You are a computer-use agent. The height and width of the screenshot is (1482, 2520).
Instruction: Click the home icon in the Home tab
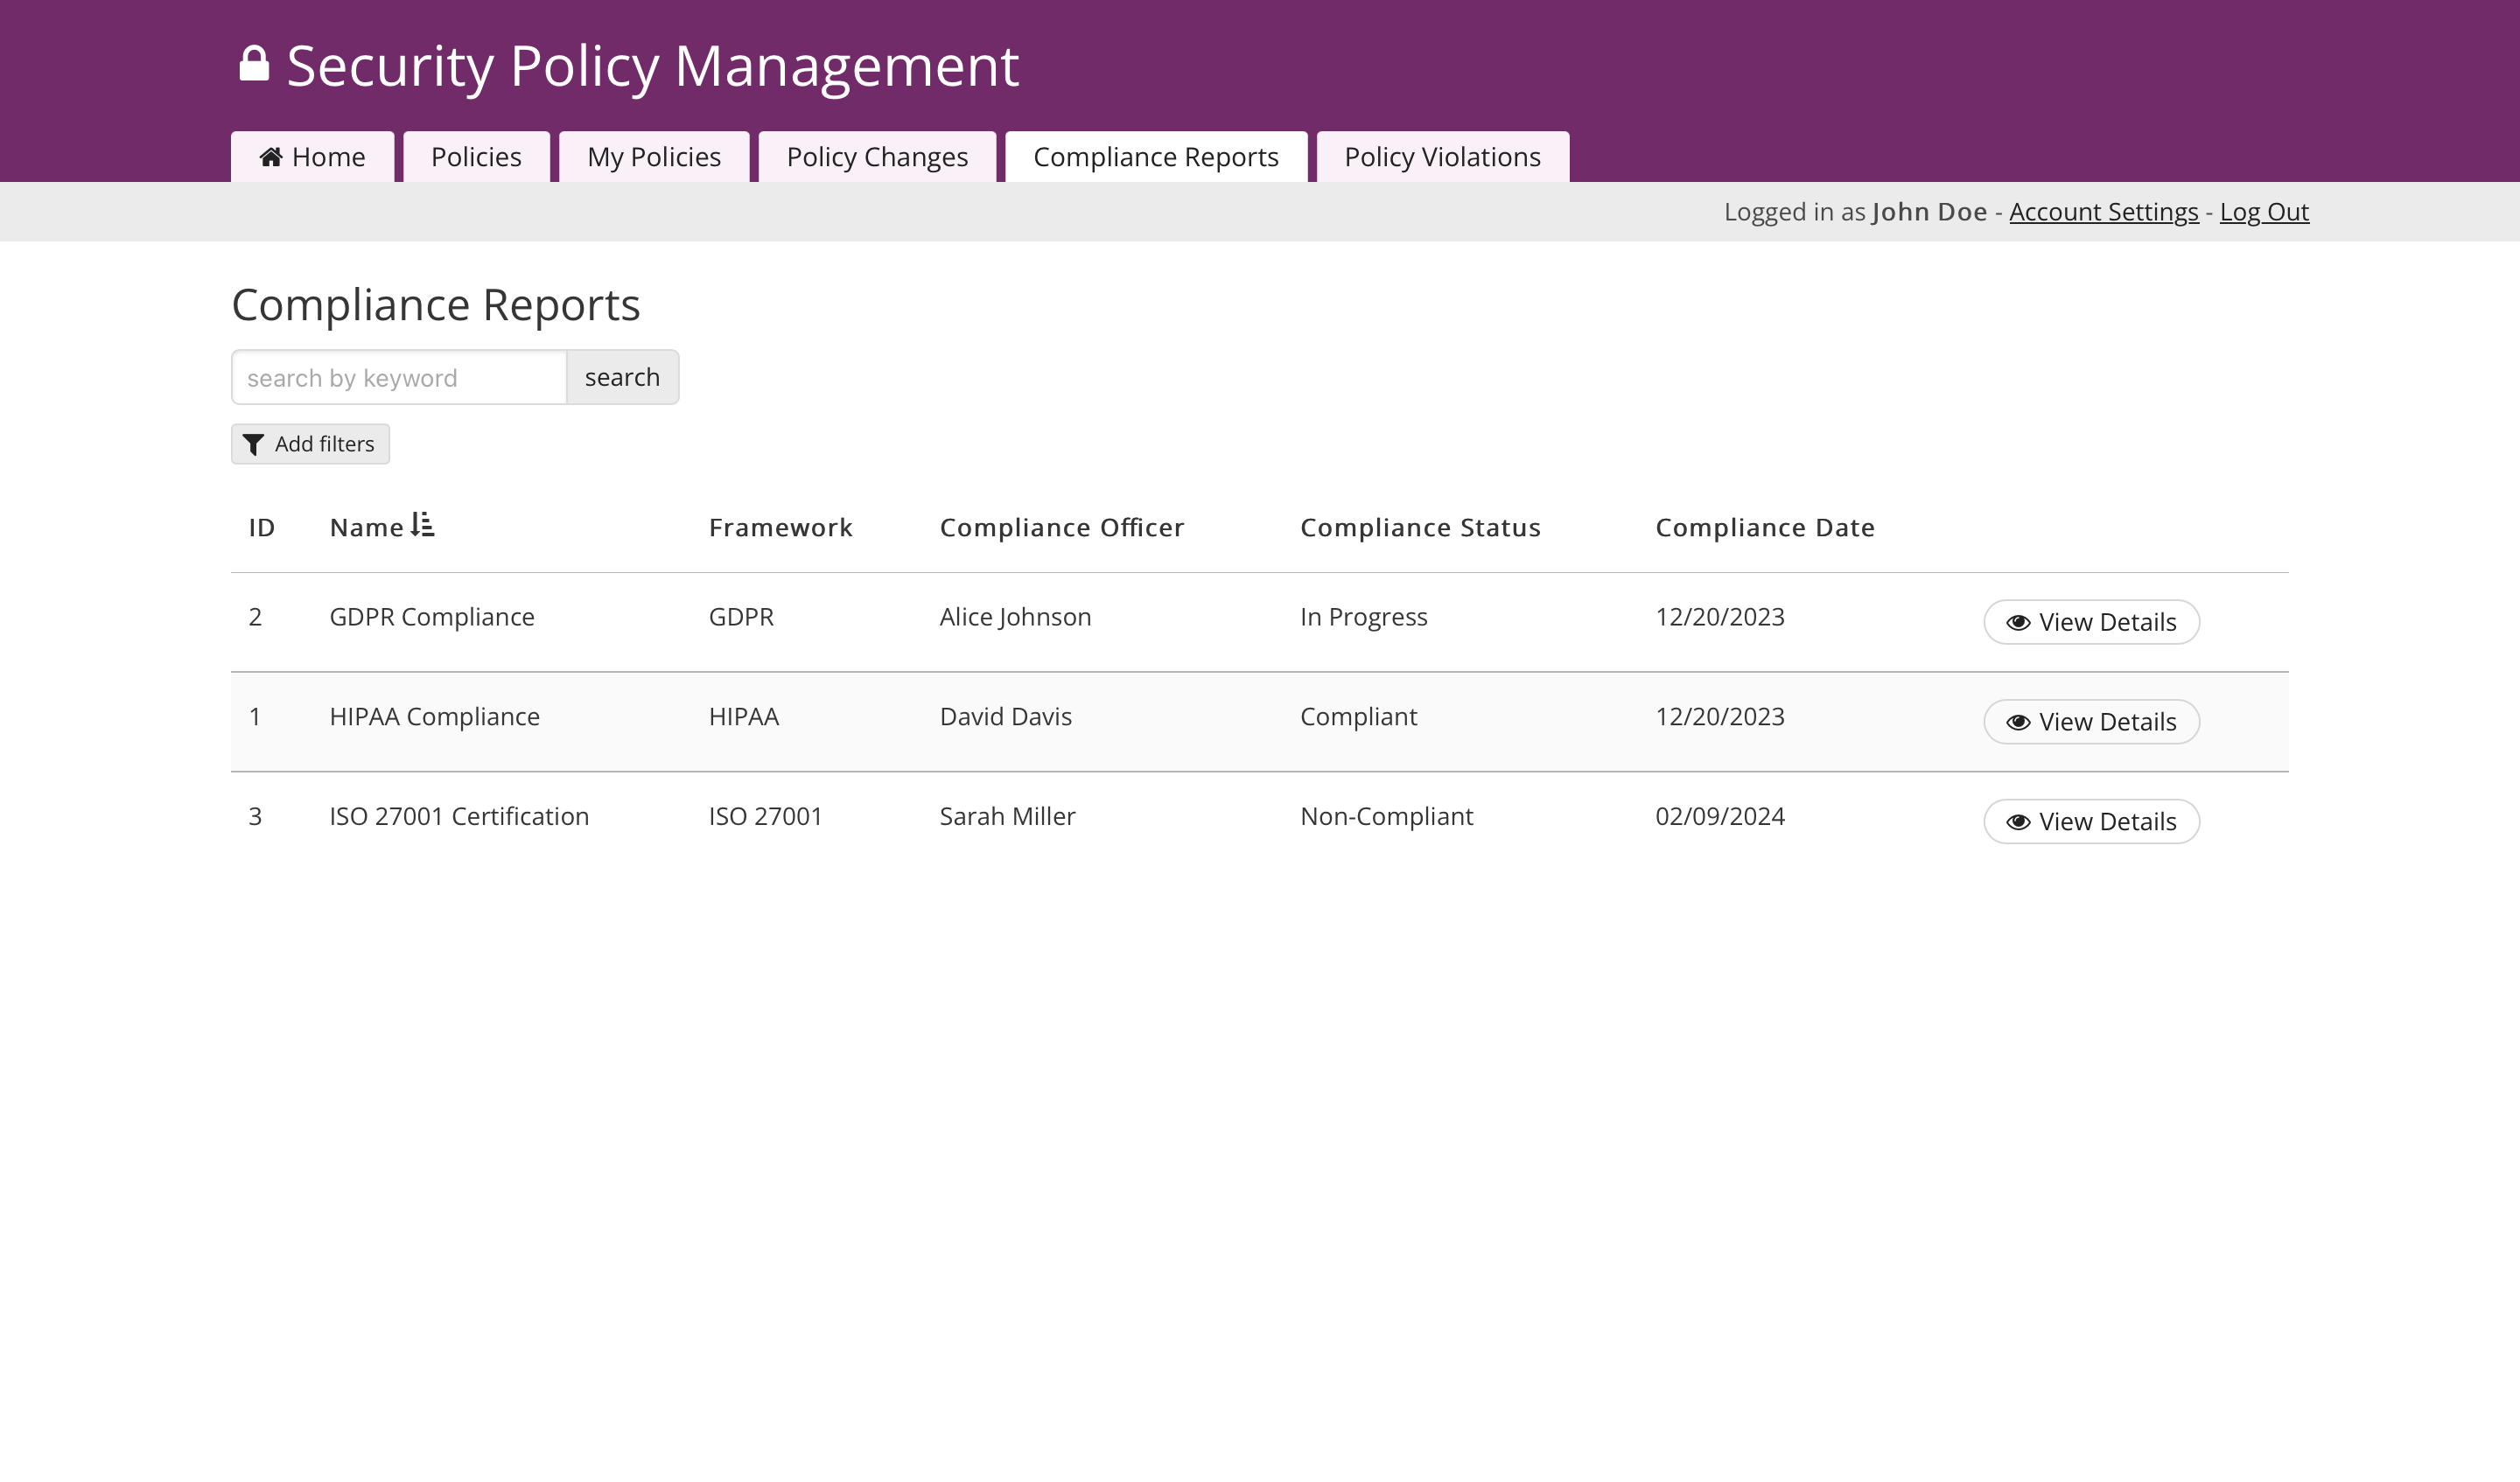[270, 157]
